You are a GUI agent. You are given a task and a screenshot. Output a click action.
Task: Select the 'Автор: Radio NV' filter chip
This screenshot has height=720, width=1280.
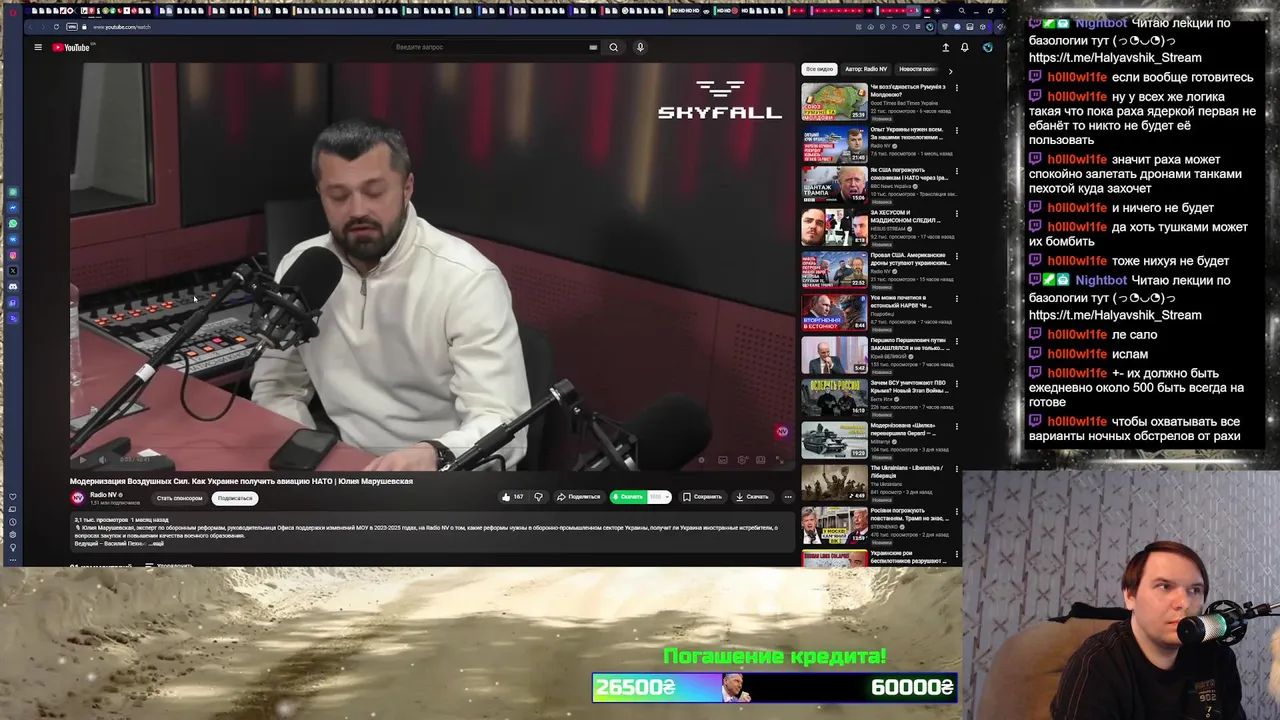pos(866,69)
